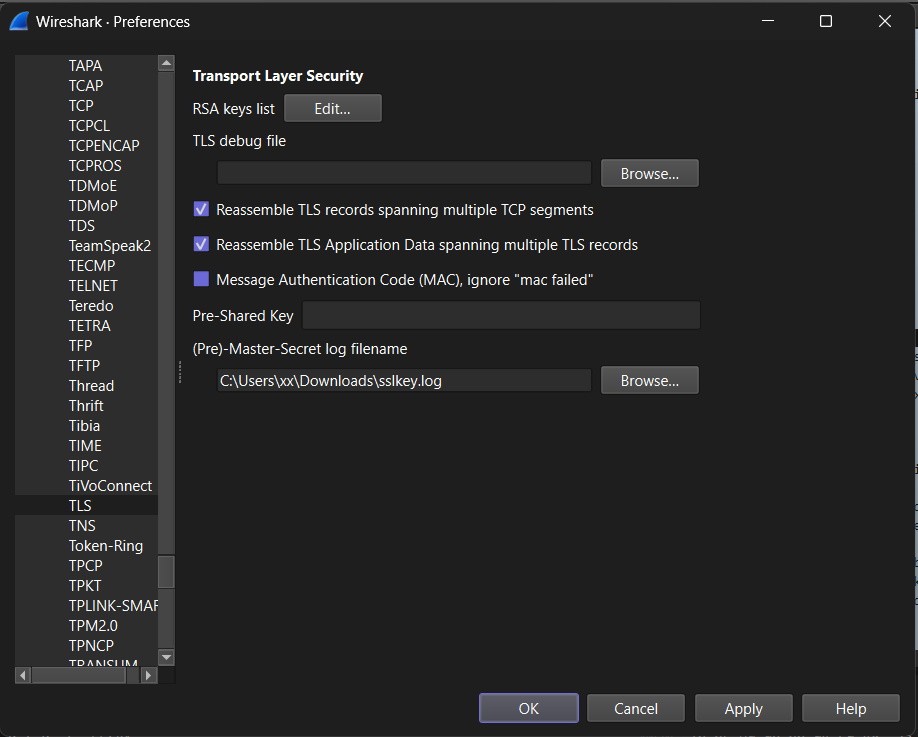This screenshot has height=737, width=918.
Task: Select TCPCL in the list
Action: click(x=89, y=125)
